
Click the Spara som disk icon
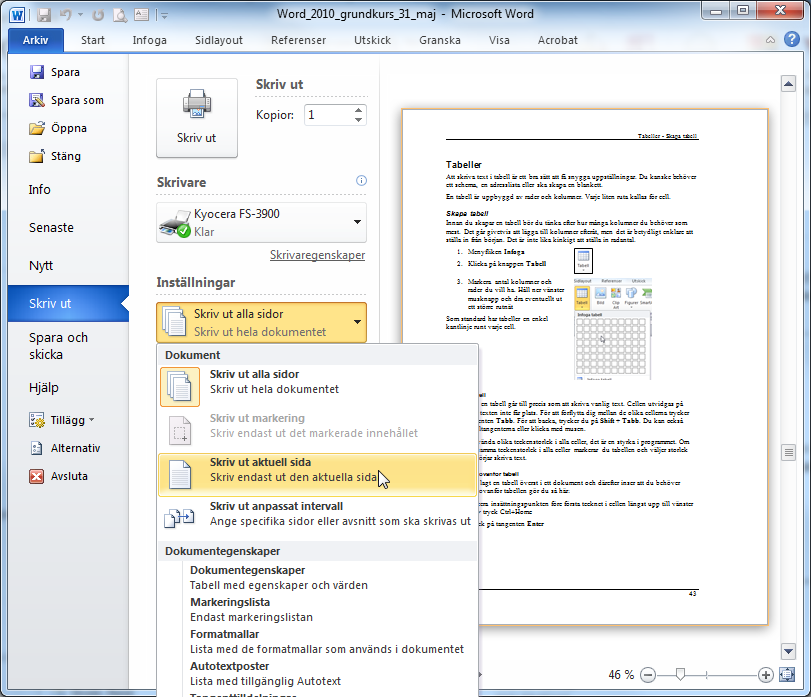click(x=37, y=100)
